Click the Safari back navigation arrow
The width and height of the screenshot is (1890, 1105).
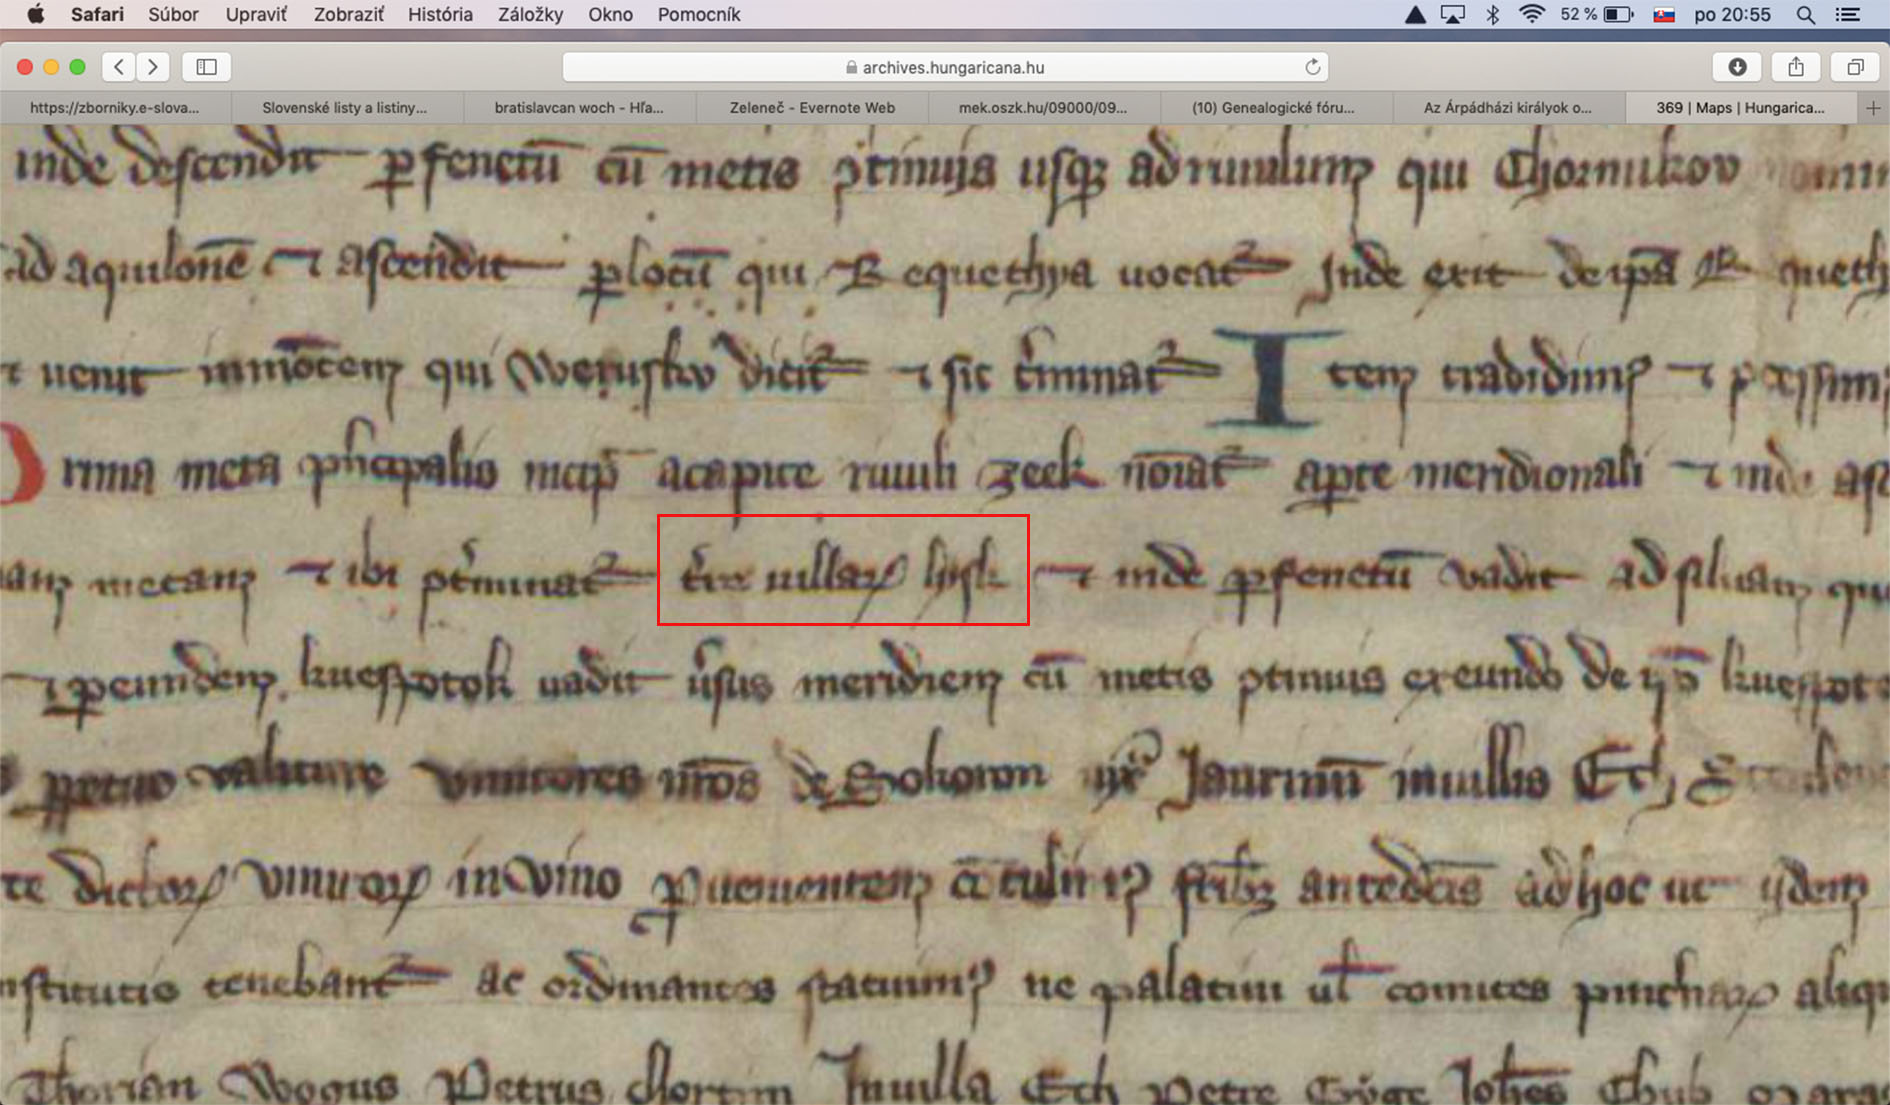tap(119, 67)
